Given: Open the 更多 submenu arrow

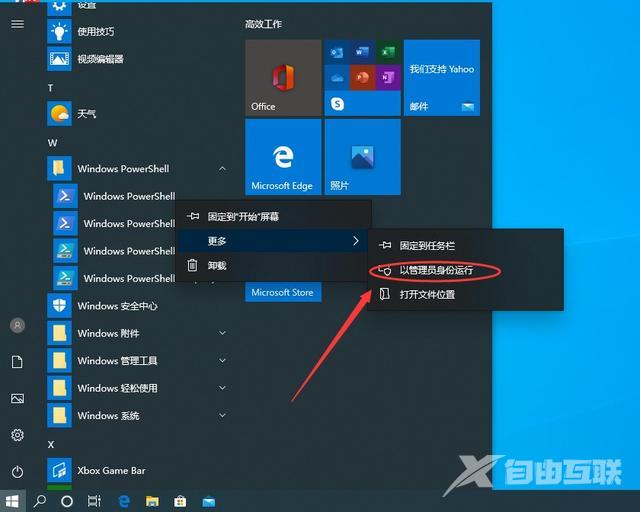Looking at the screenshot, I should [x=356, y=241].
